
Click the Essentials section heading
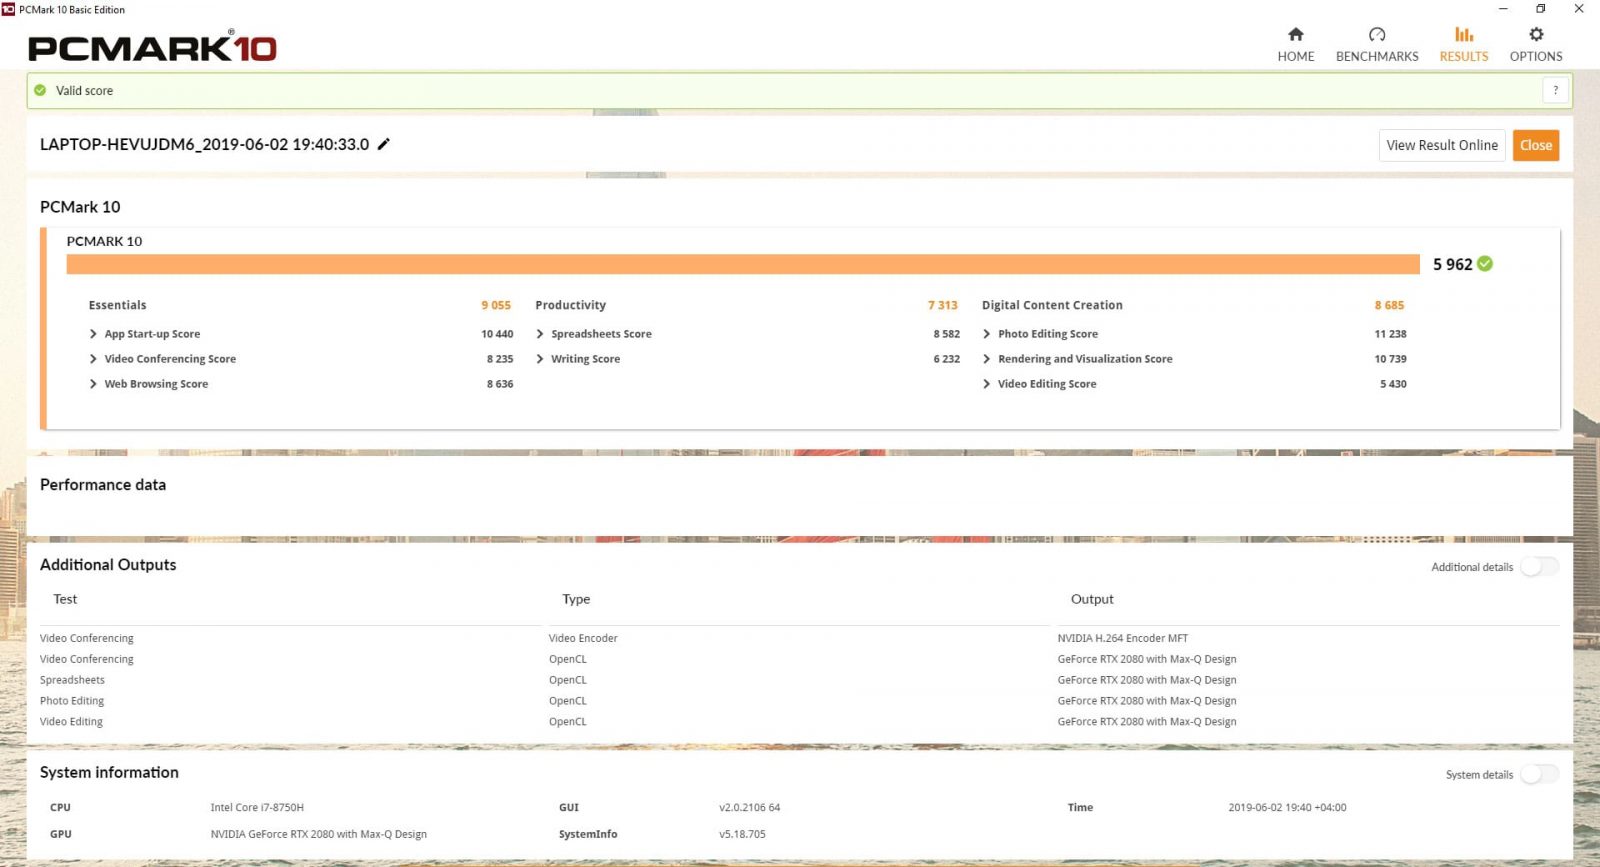pos(117,305)
